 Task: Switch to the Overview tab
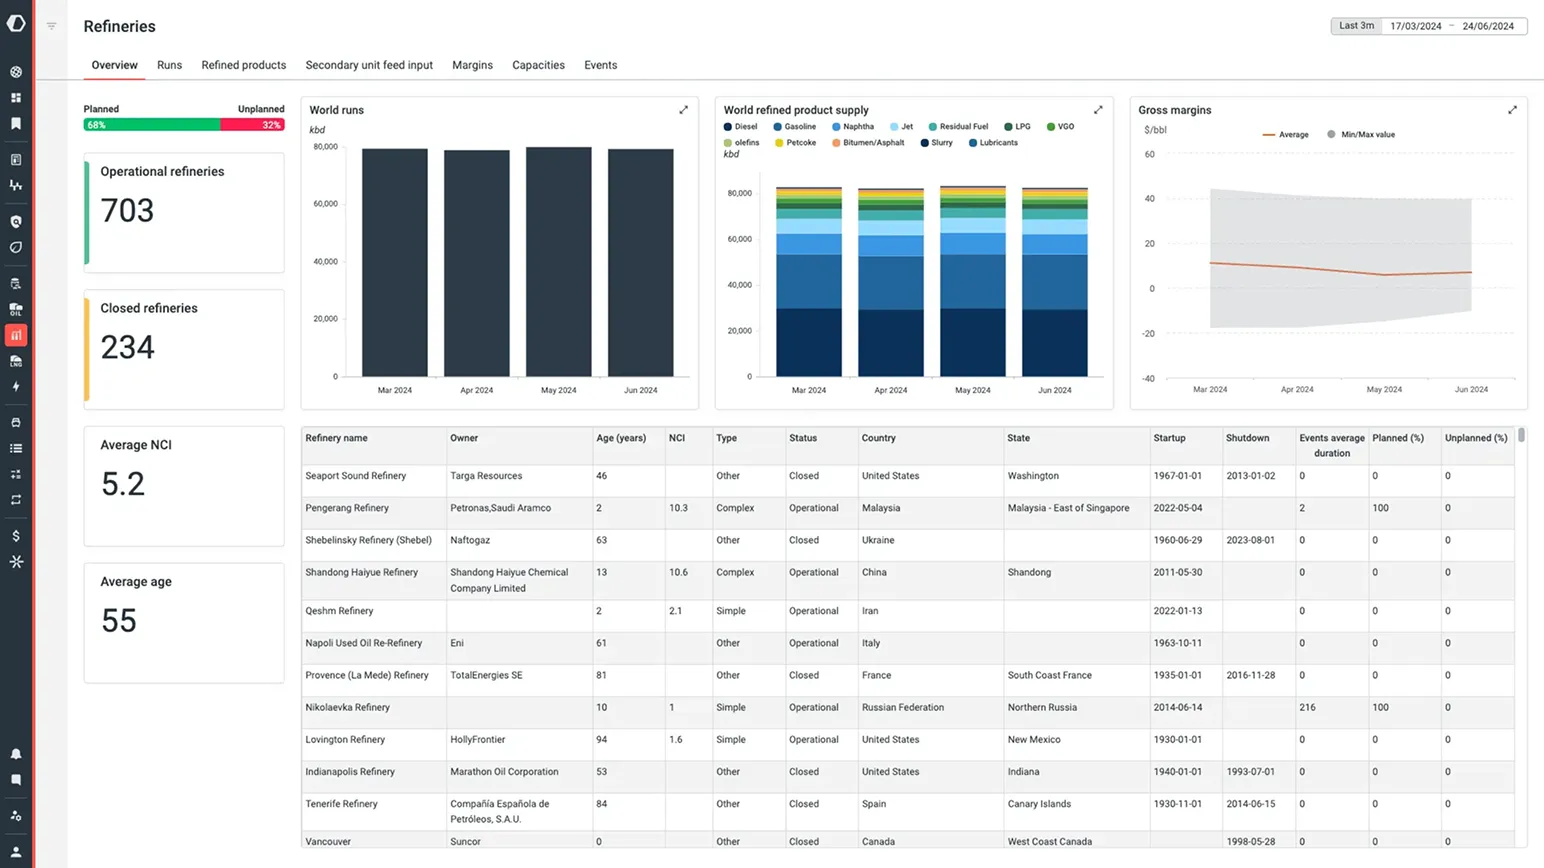pos(115,65)
